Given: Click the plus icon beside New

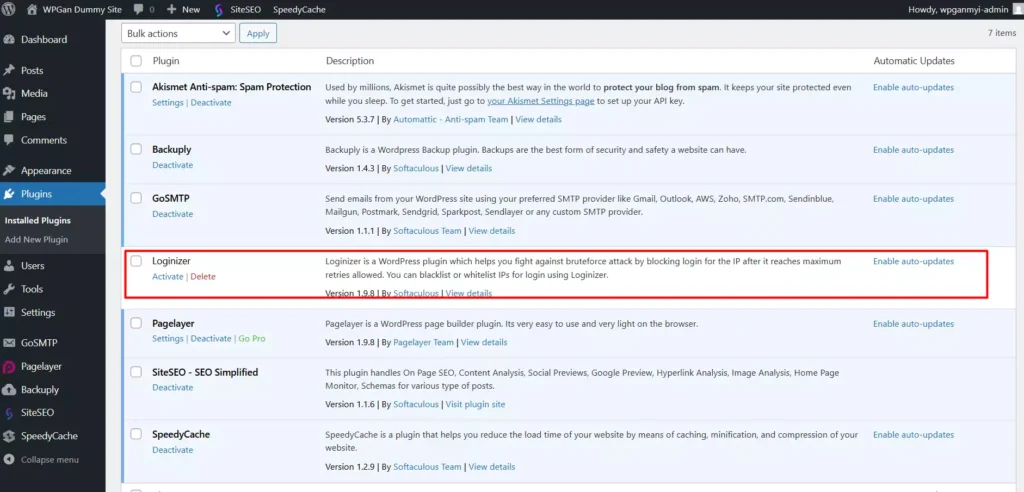Looking at the screenshot, I should click(x=172, y=10).
